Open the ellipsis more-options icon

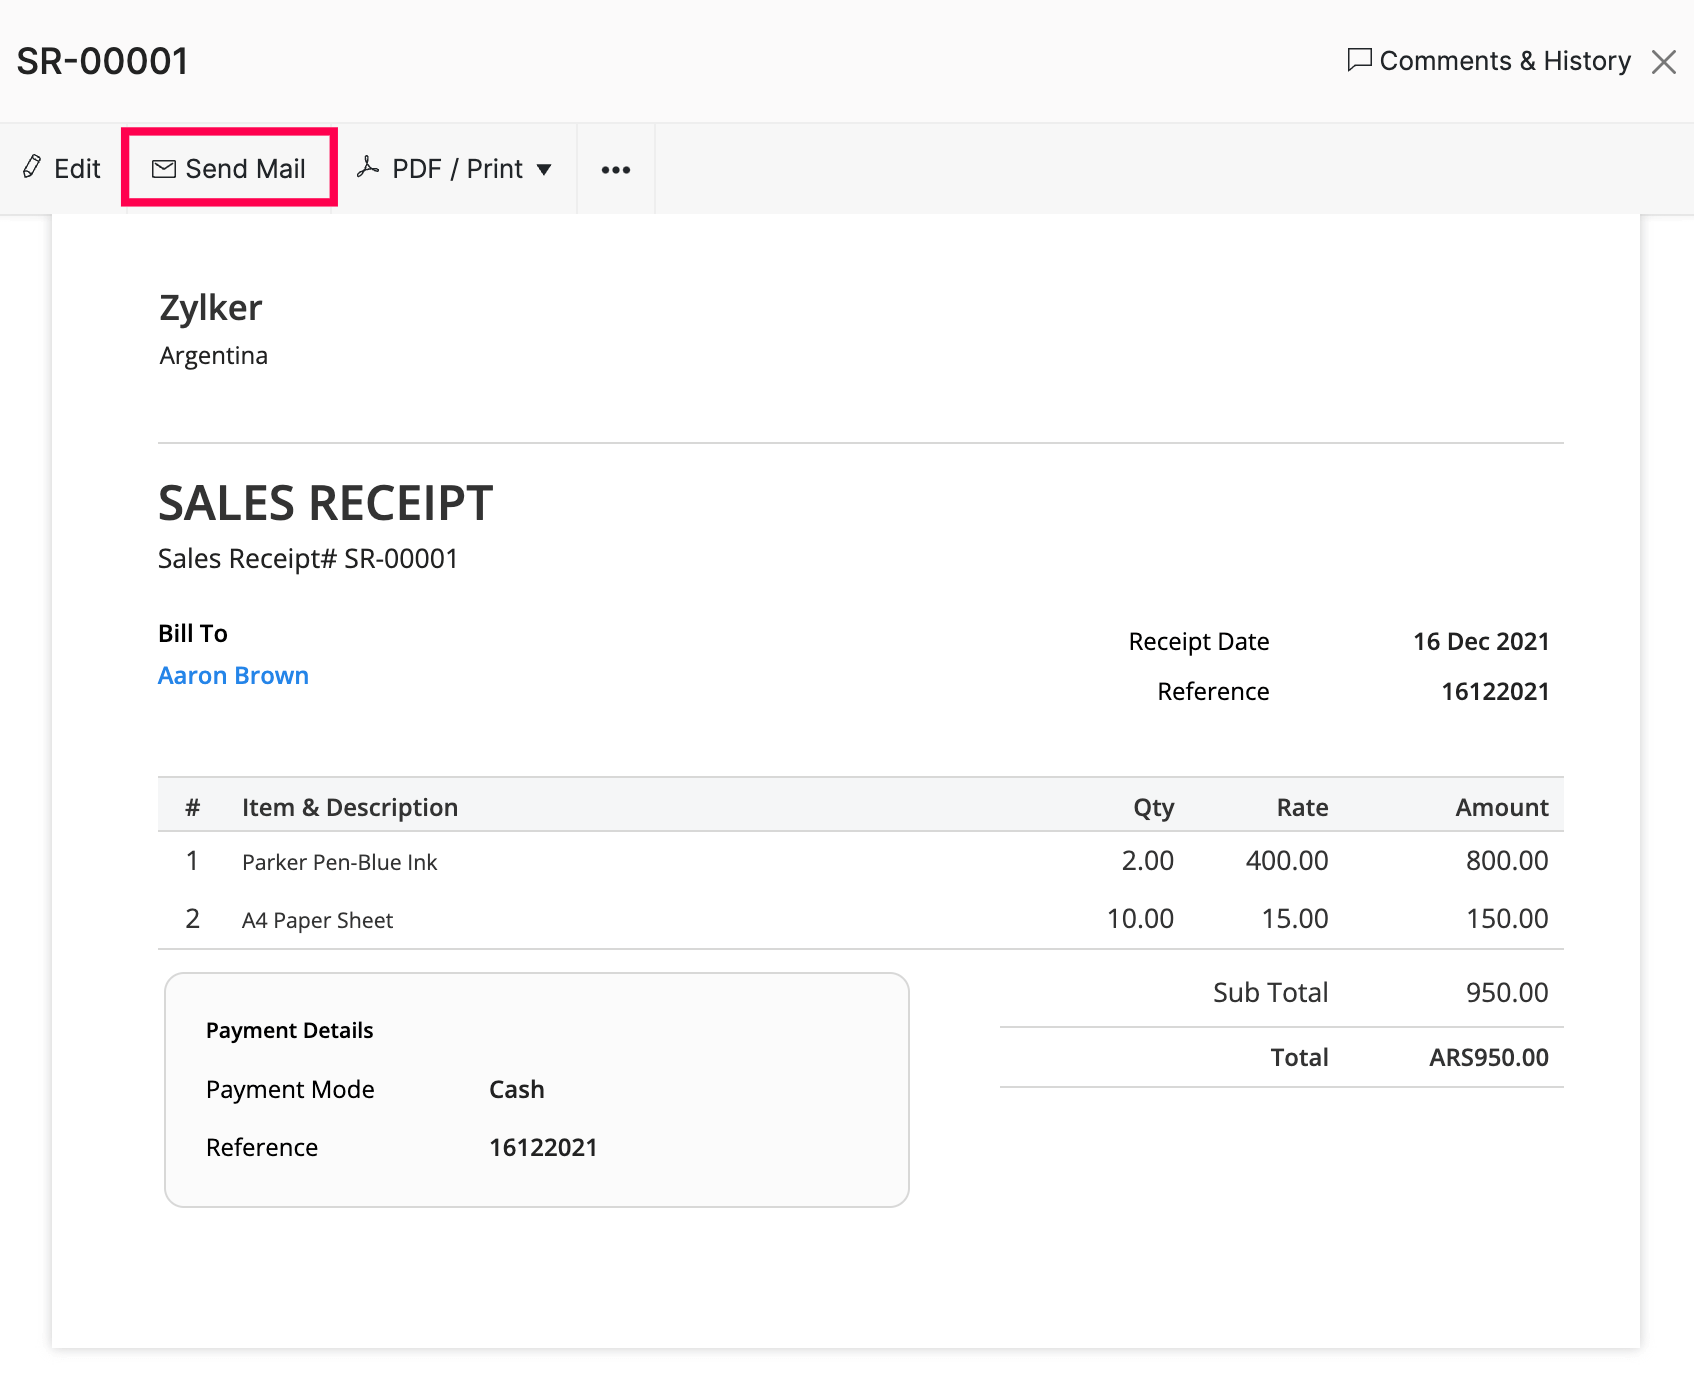click(615, 170)
